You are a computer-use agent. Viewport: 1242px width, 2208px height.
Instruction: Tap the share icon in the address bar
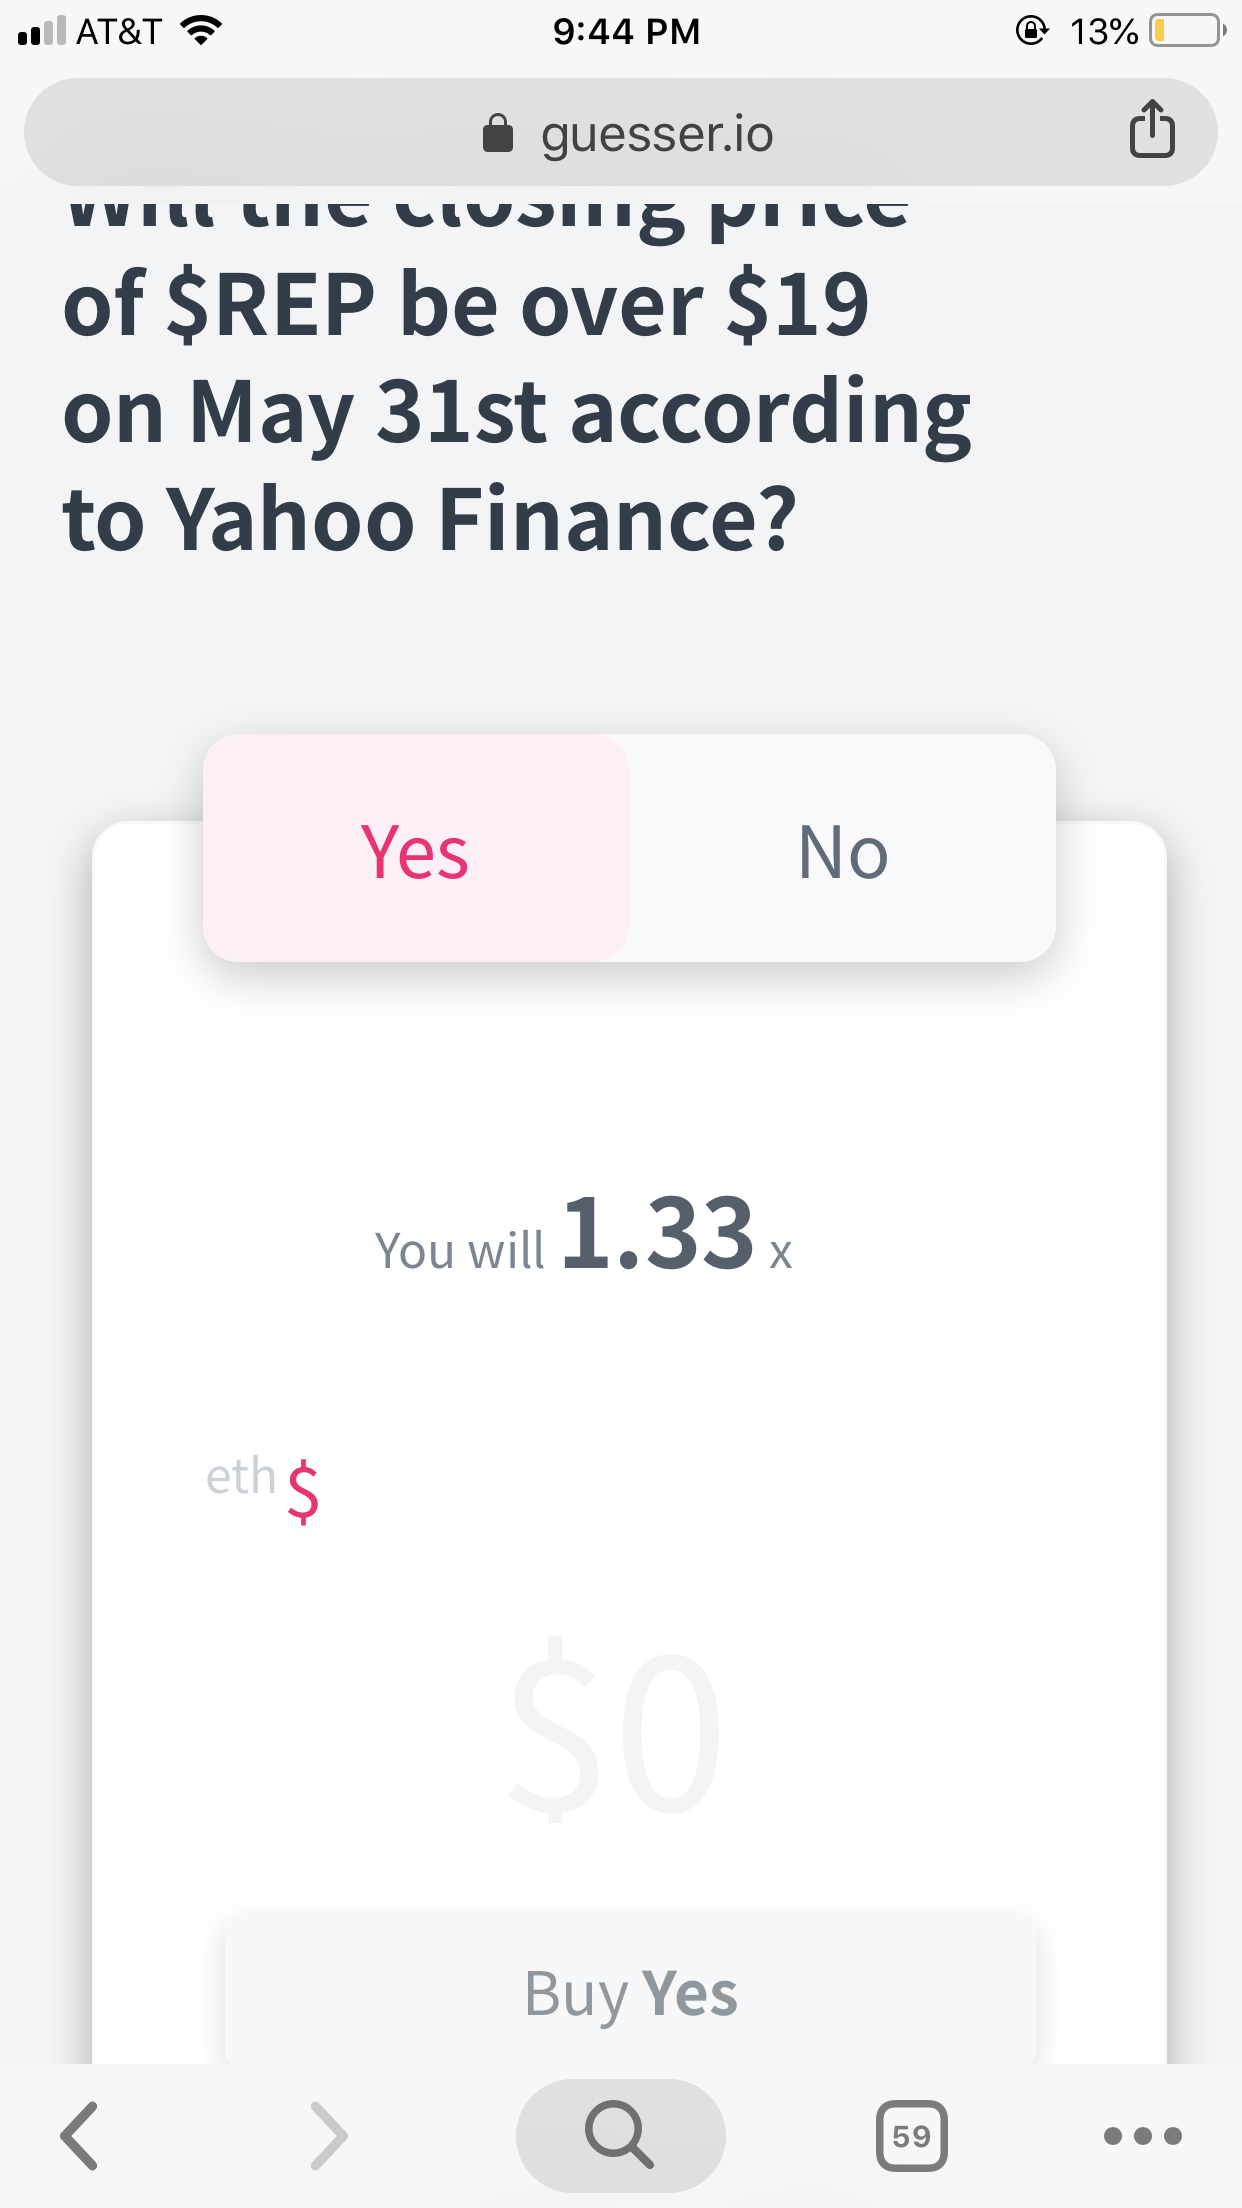pos(1152,131)
